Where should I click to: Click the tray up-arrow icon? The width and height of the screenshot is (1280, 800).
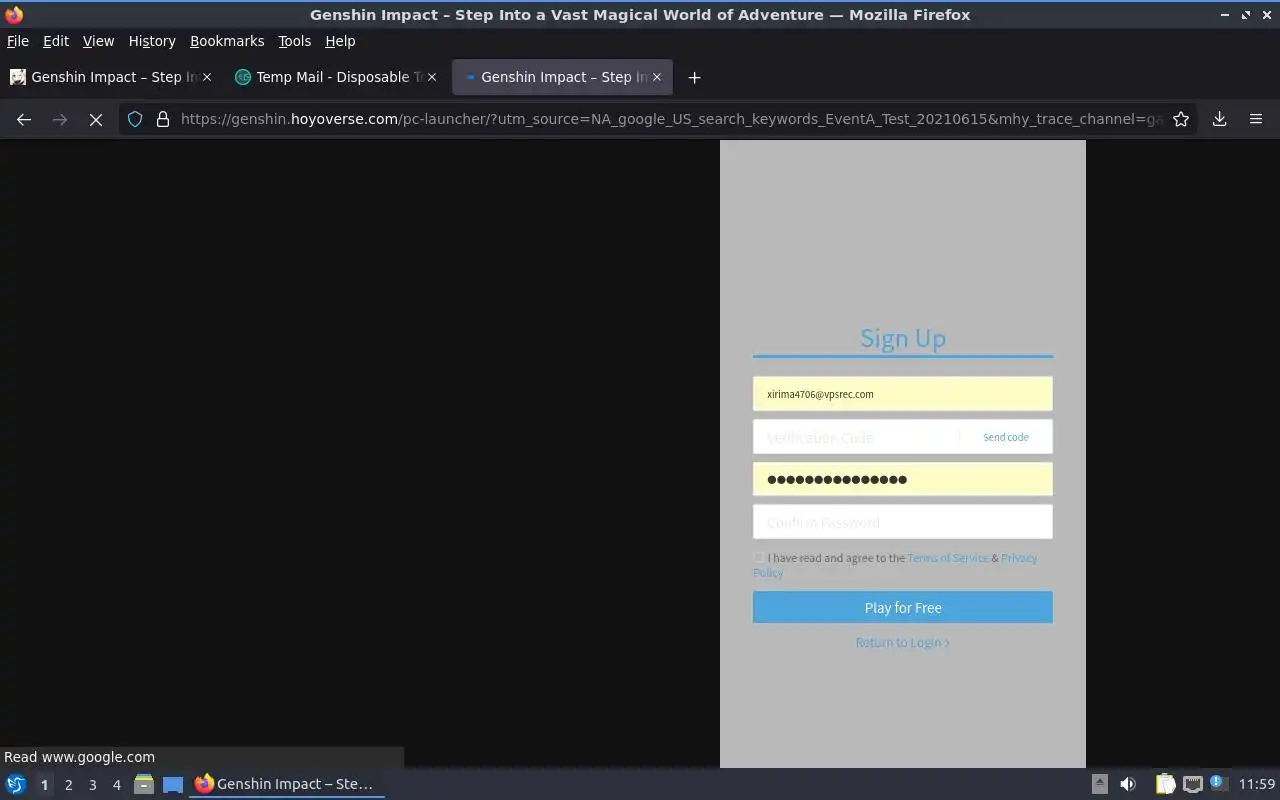click(1099, 784)
